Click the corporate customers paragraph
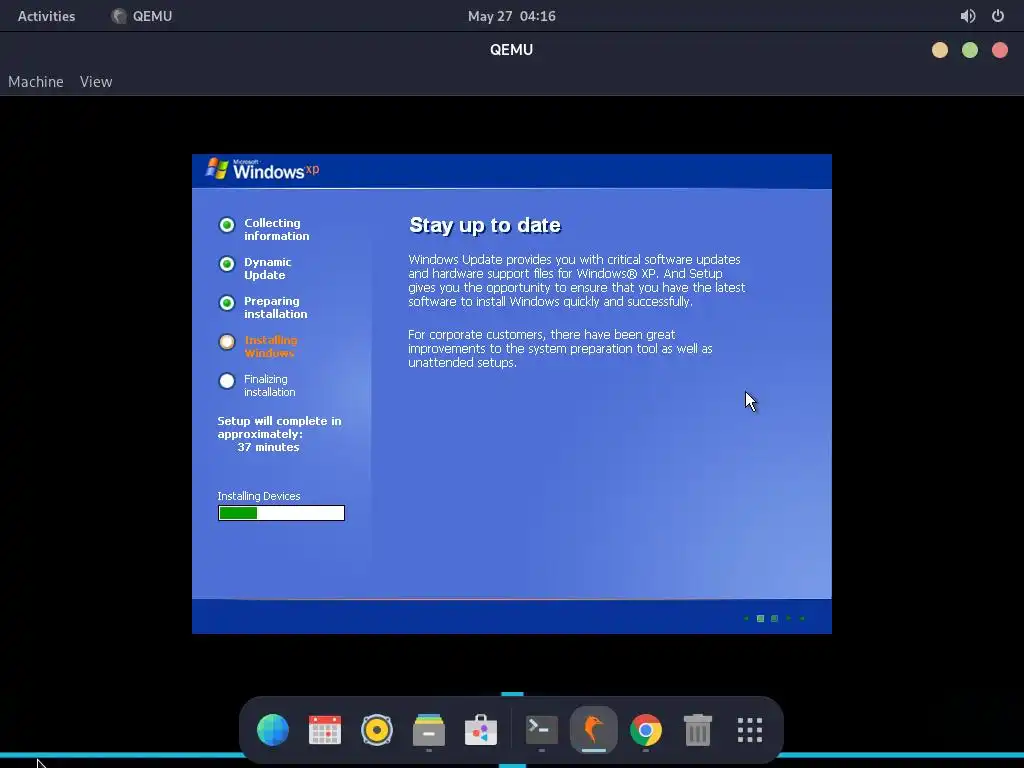Screen dimensions: 1024x768 (x=560, y=349)
